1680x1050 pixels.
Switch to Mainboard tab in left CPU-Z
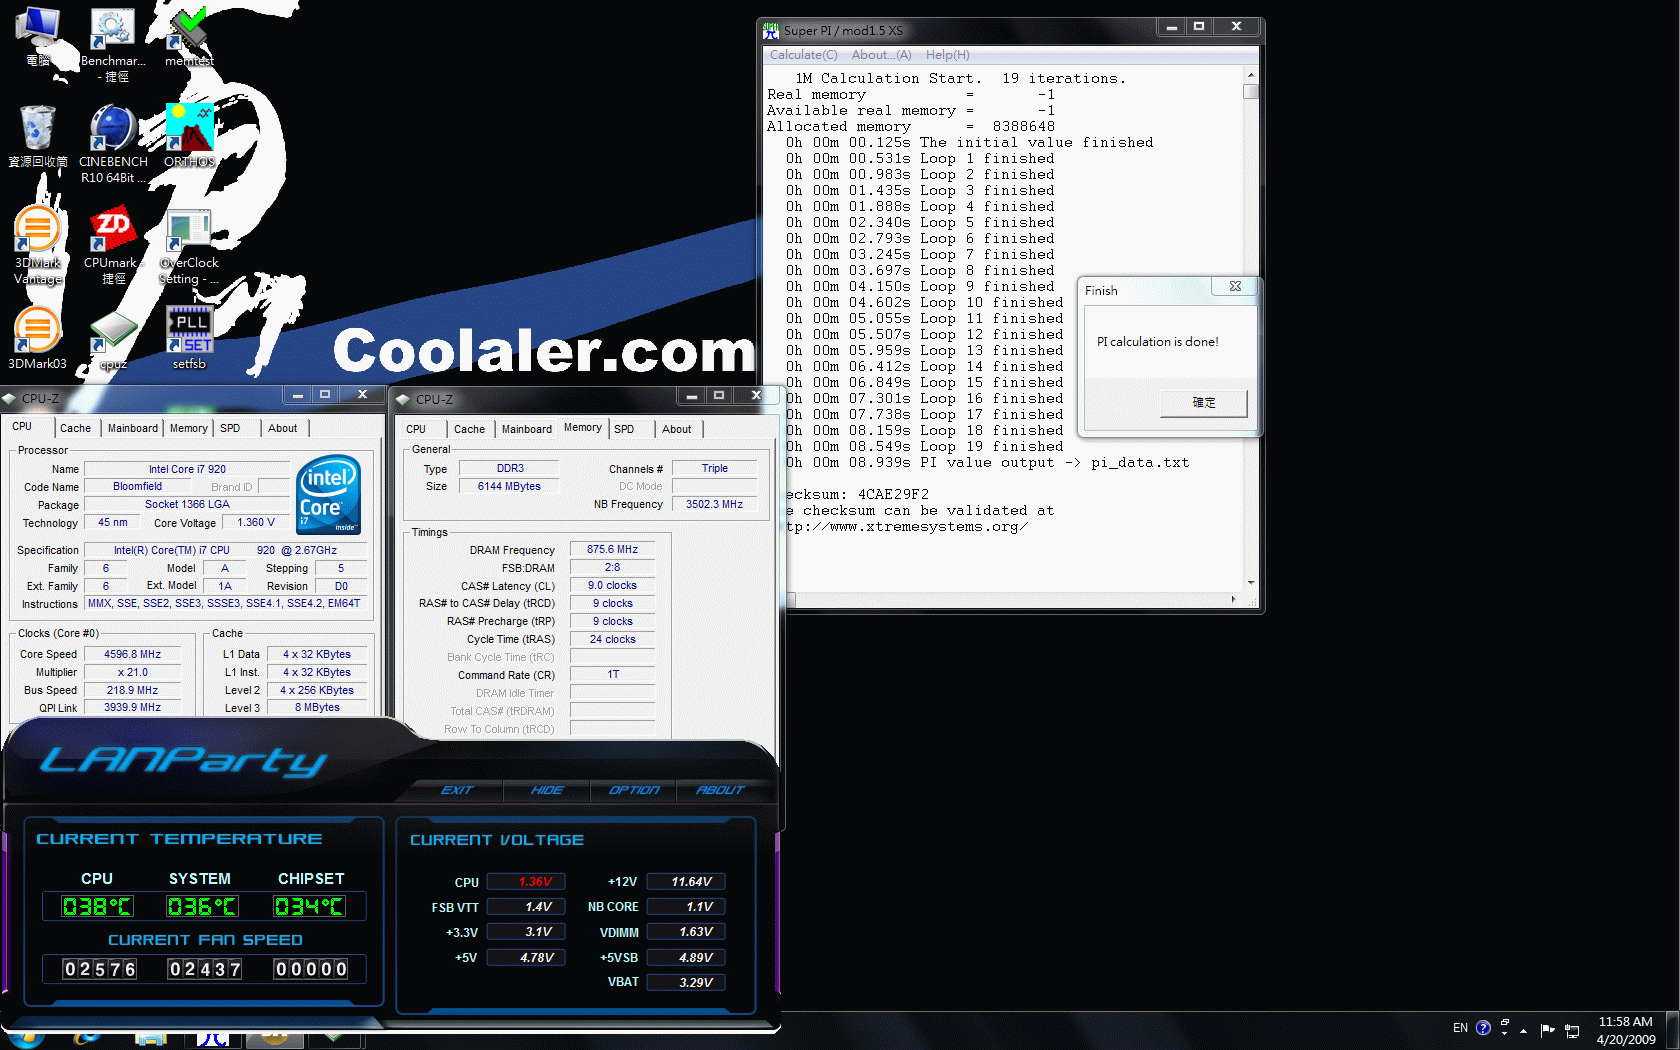coord(133,428)
